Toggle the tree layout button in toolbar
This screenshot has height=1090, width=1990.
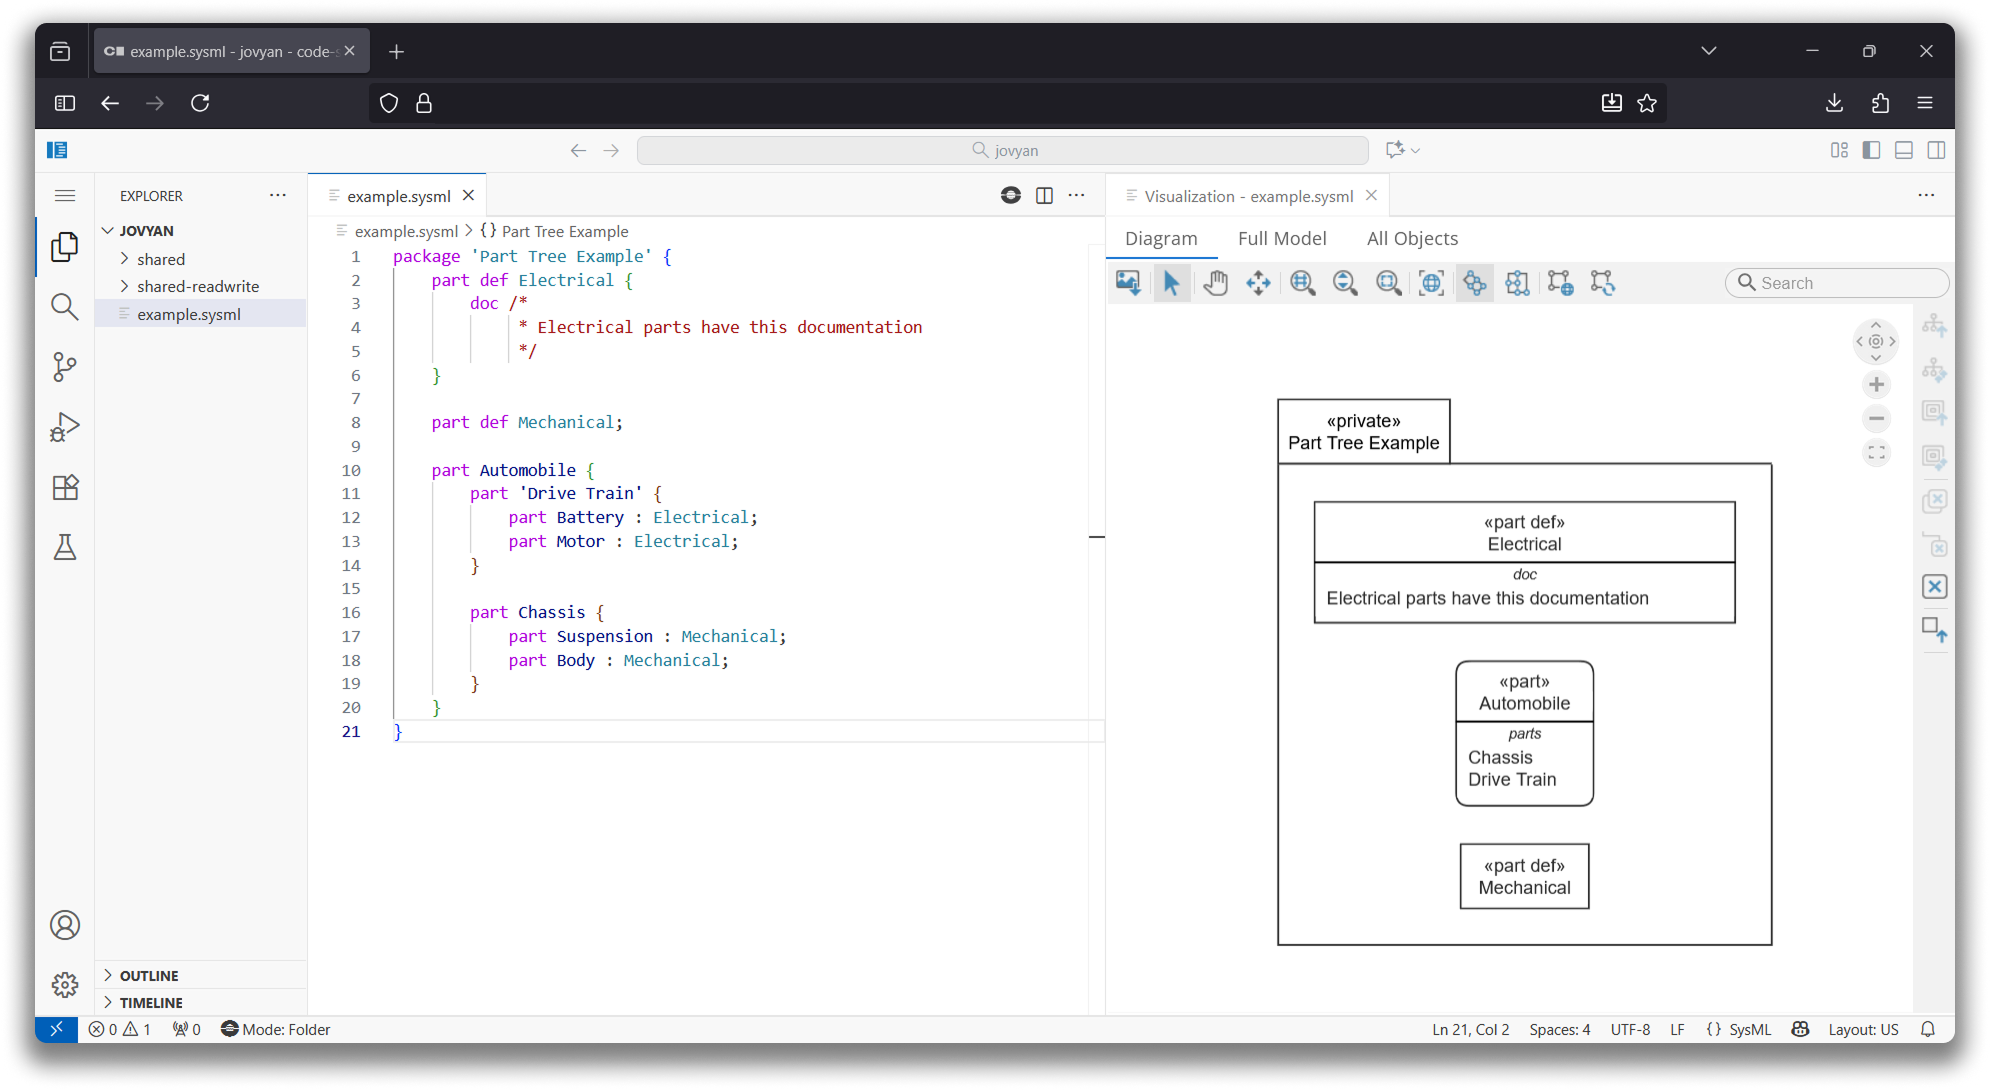pos(1474,283)
